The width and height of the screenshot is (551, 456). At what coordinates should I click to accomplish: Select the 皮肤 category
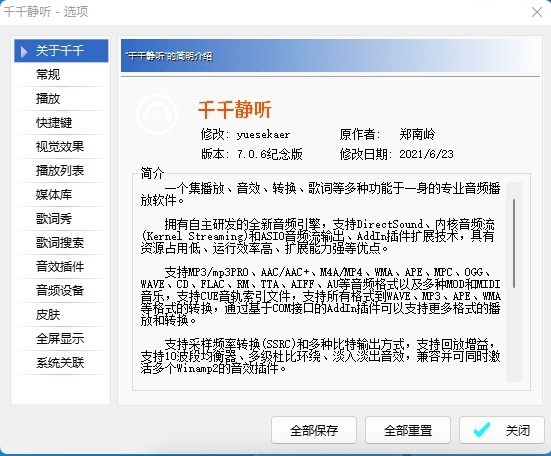tap(61, 314)
